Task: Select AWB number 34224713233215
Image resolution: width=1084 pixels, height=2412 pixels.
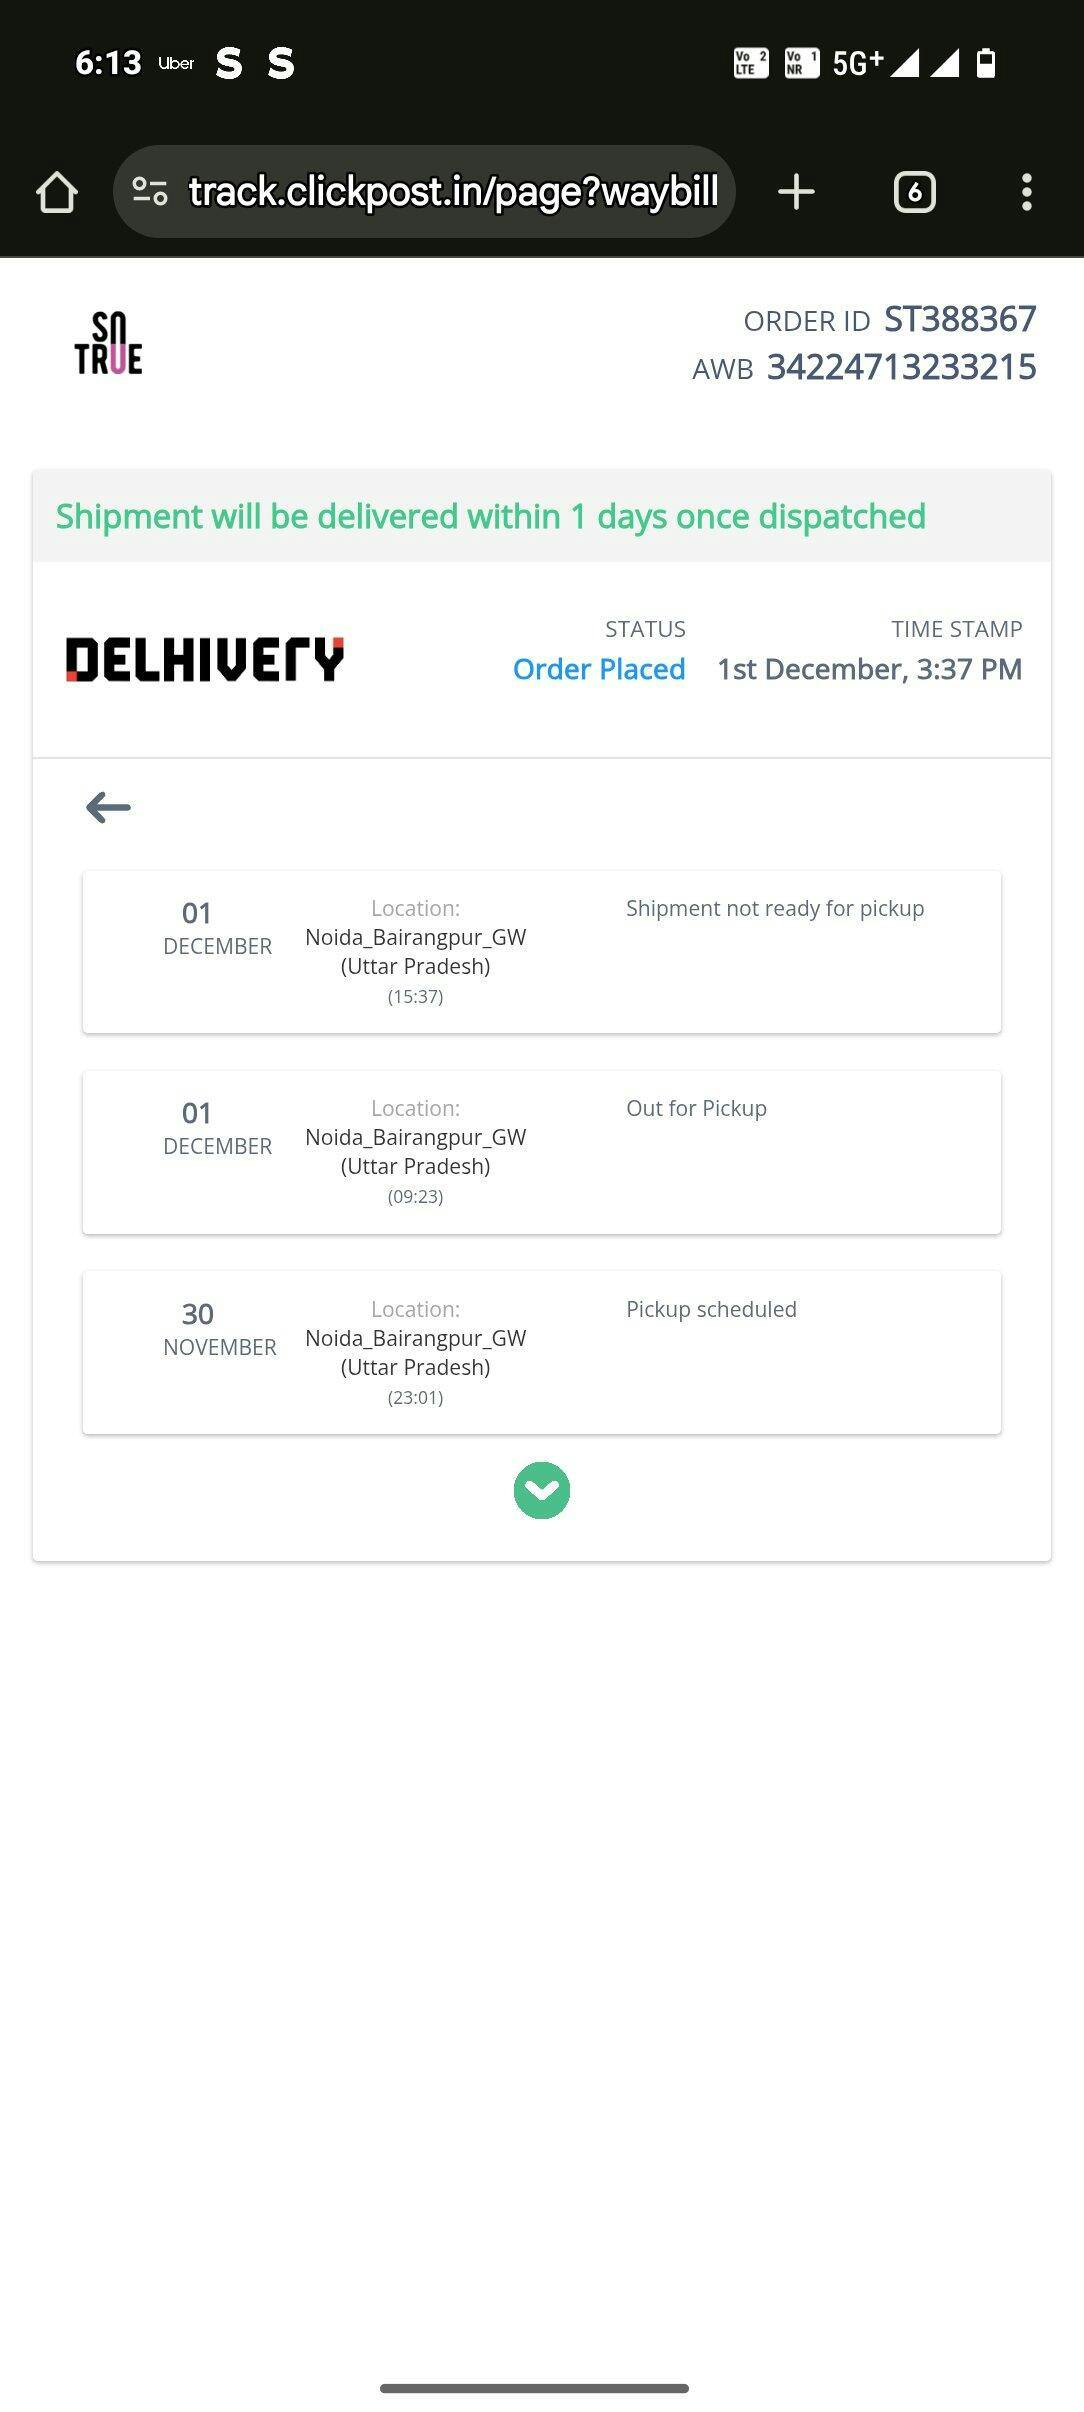Action: 901,367
